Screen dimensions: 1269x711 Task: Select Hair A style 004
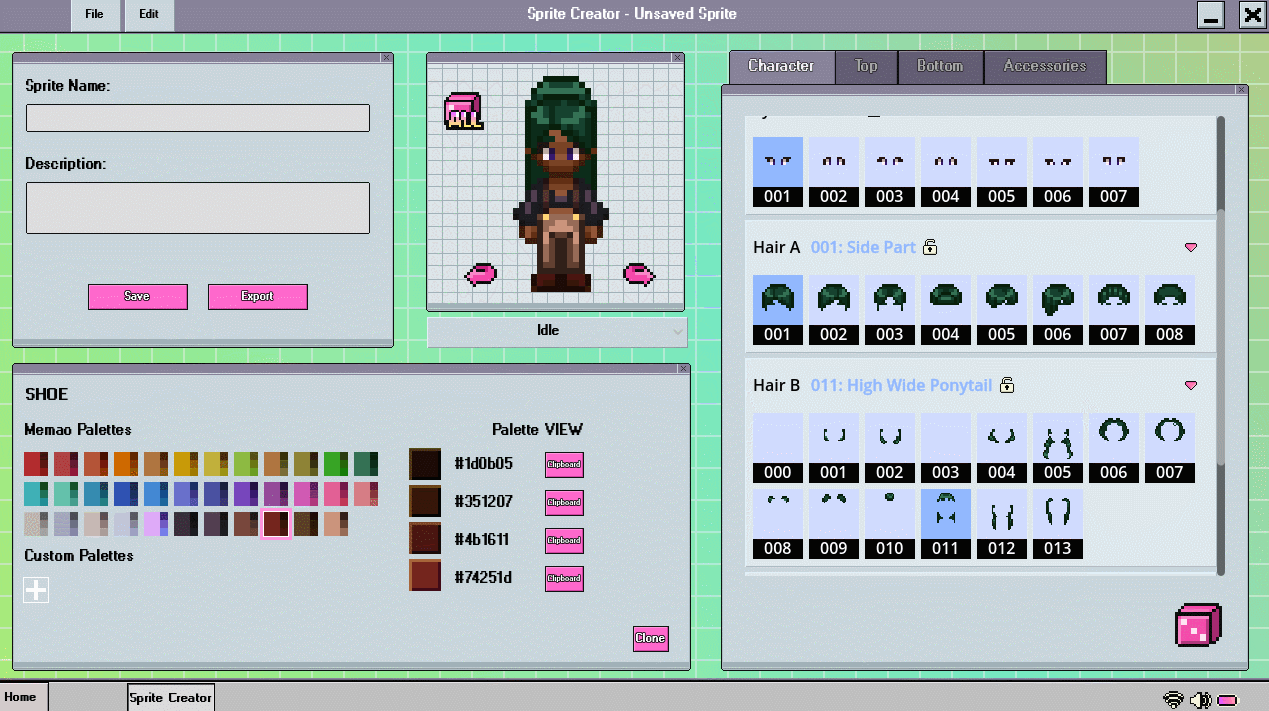point(946,310)
